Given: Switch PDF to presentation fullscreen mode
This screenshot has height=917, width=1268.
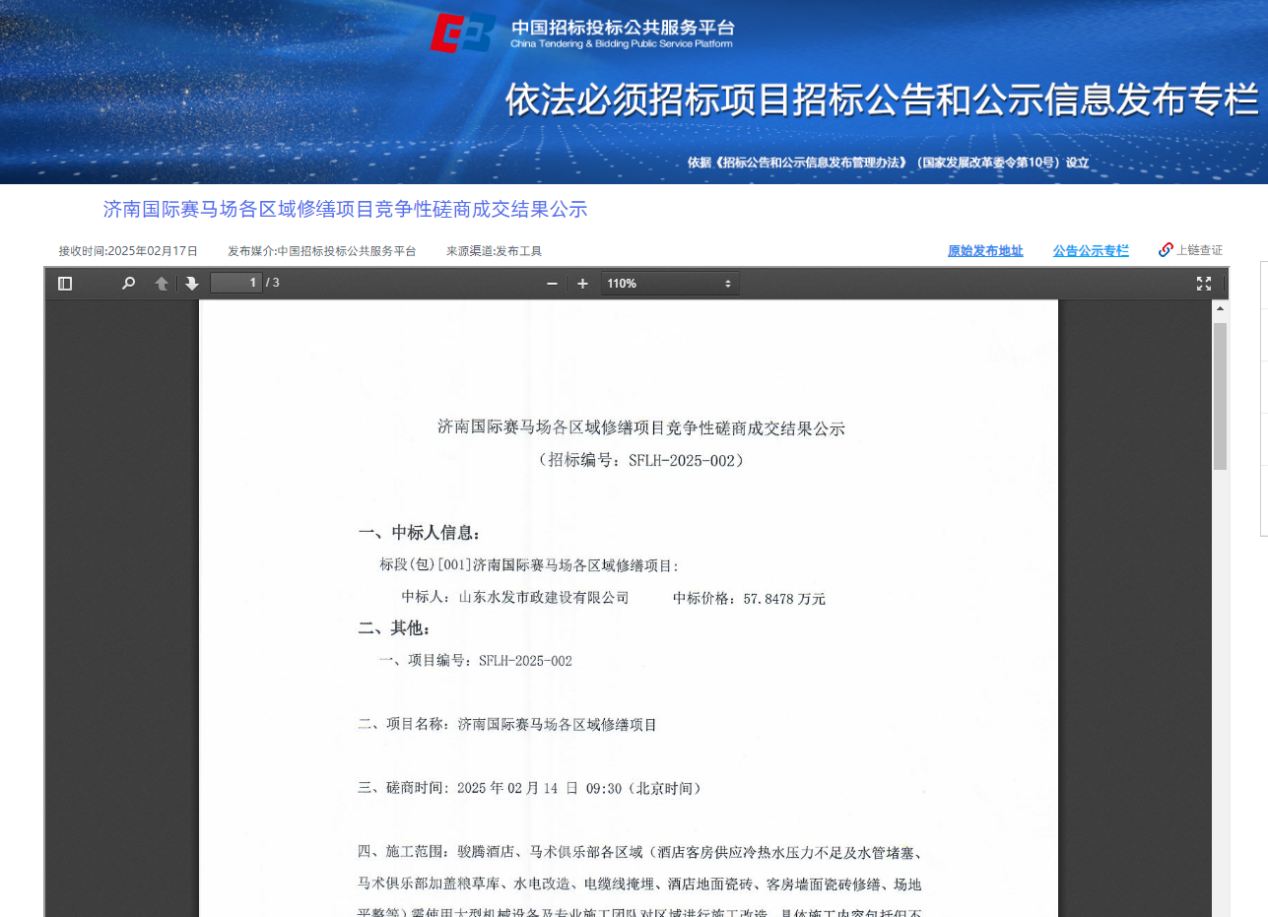Looking at the screenshot, I should (x=1203, y=284).
